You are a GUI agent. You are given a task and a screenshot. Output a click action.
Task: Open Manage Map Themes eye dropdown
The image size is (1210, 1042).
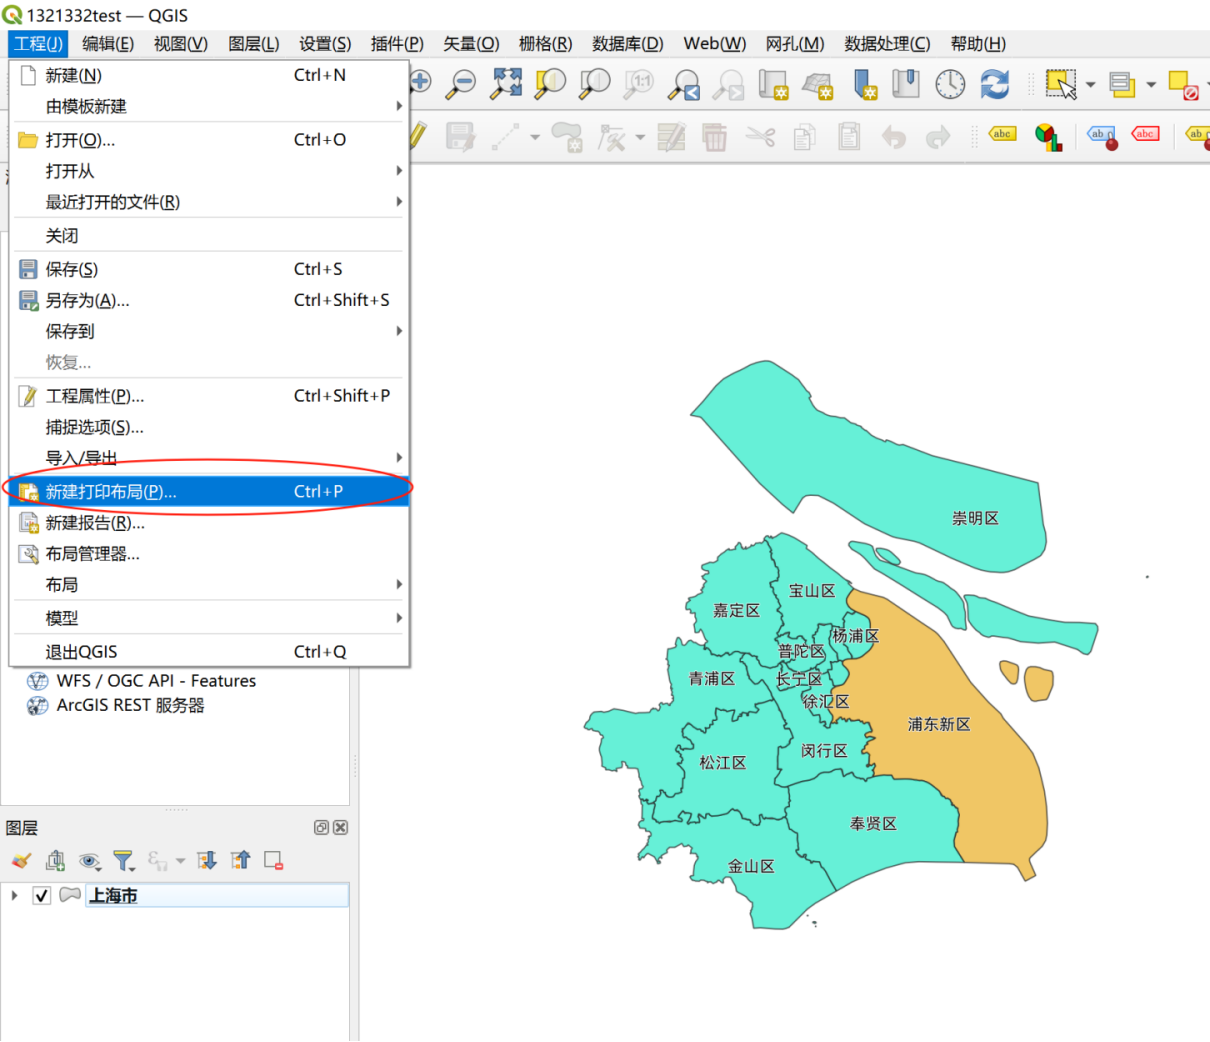[x=90, y=860]
